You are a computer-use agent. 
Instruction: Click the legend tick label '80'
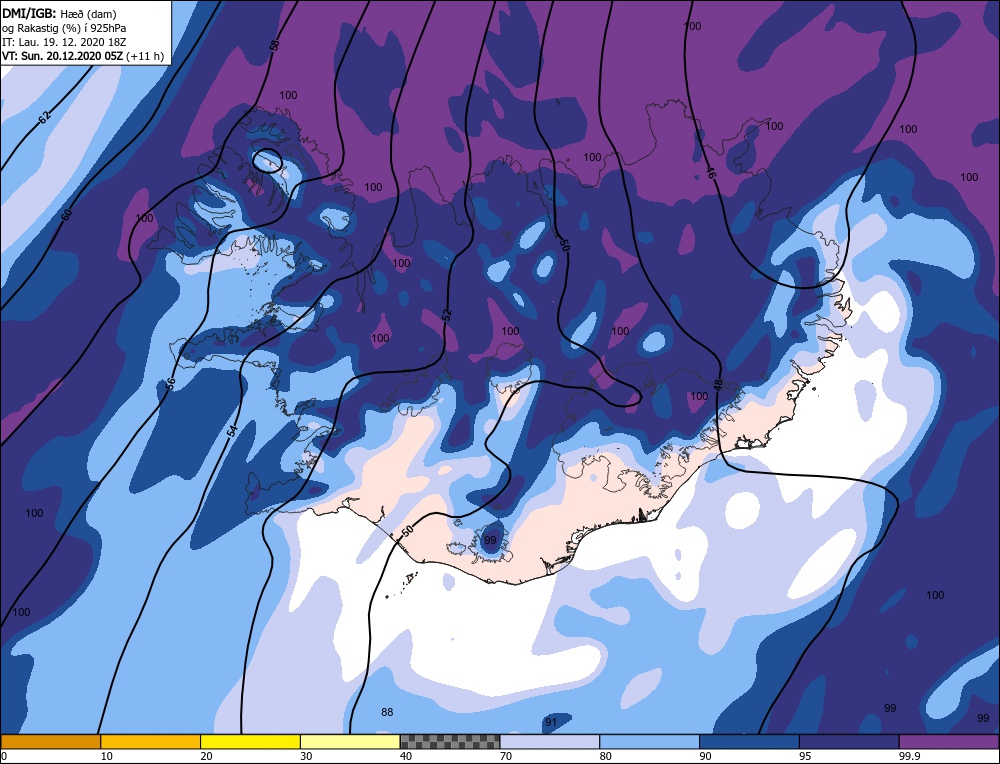click(605, 756)
